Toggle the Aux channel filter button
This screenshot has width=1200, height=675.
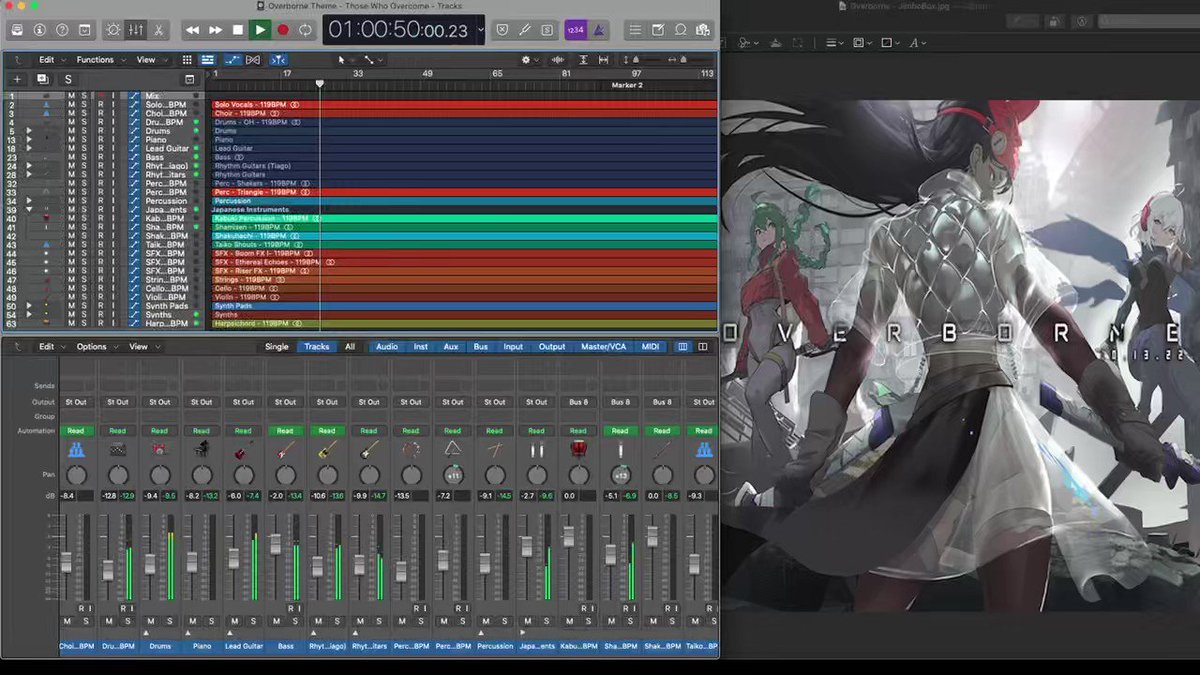(x=451, y=347)
